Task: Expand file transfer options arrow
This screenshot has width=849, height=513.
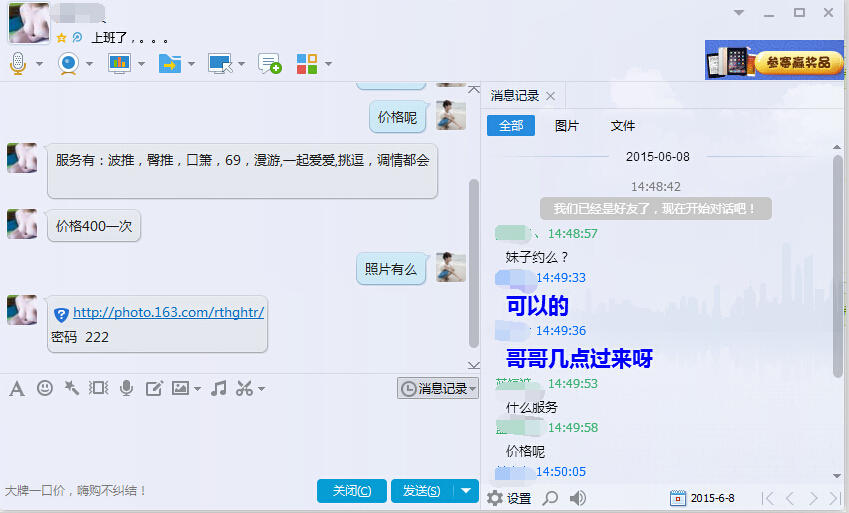Action: [192, 64]
